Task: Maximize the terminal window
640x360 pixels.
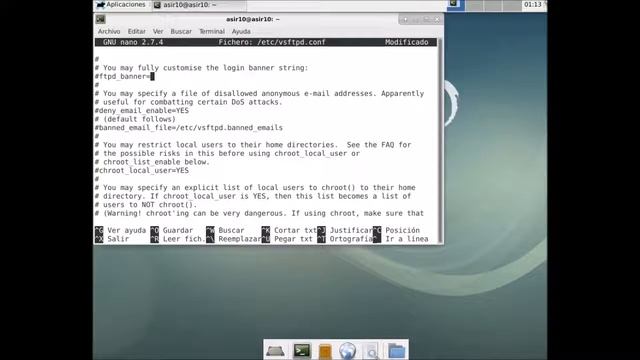Action: [x=426, y=19]
